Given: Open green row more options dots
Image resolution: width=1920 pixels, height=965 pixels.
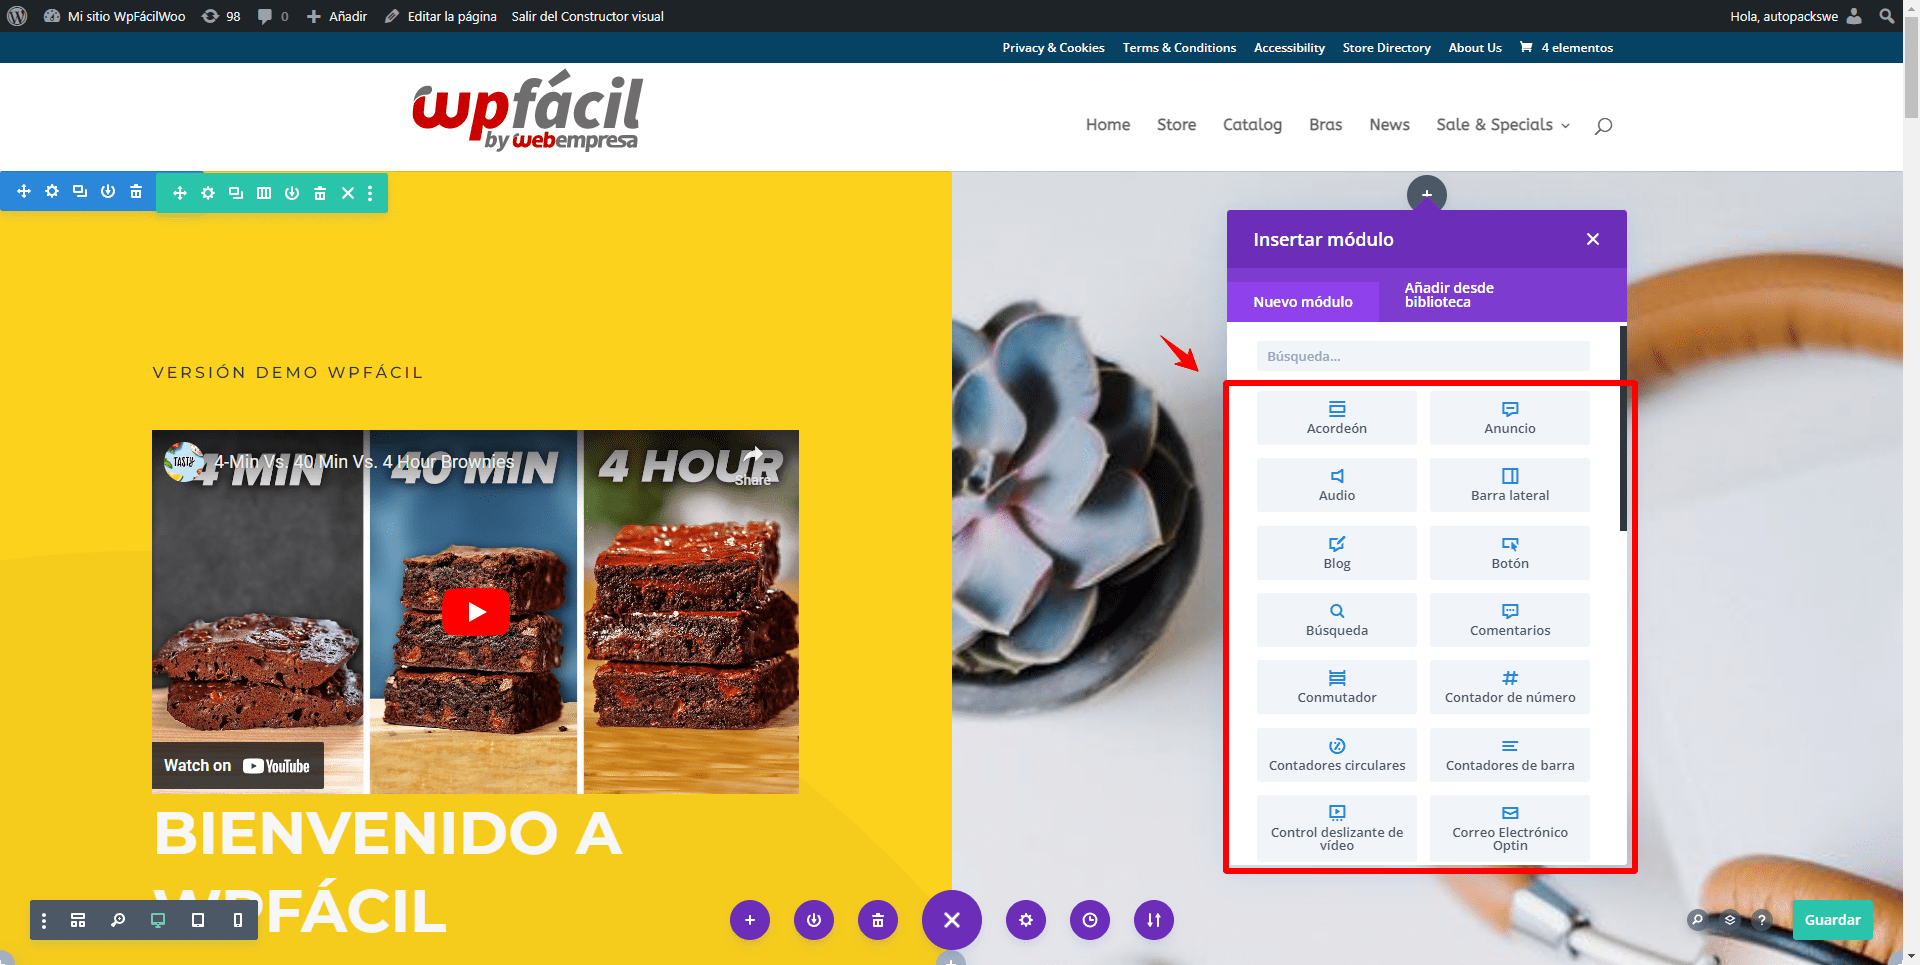Looking at the screenshot, I should pyautogui.click(x=370, y=193).
